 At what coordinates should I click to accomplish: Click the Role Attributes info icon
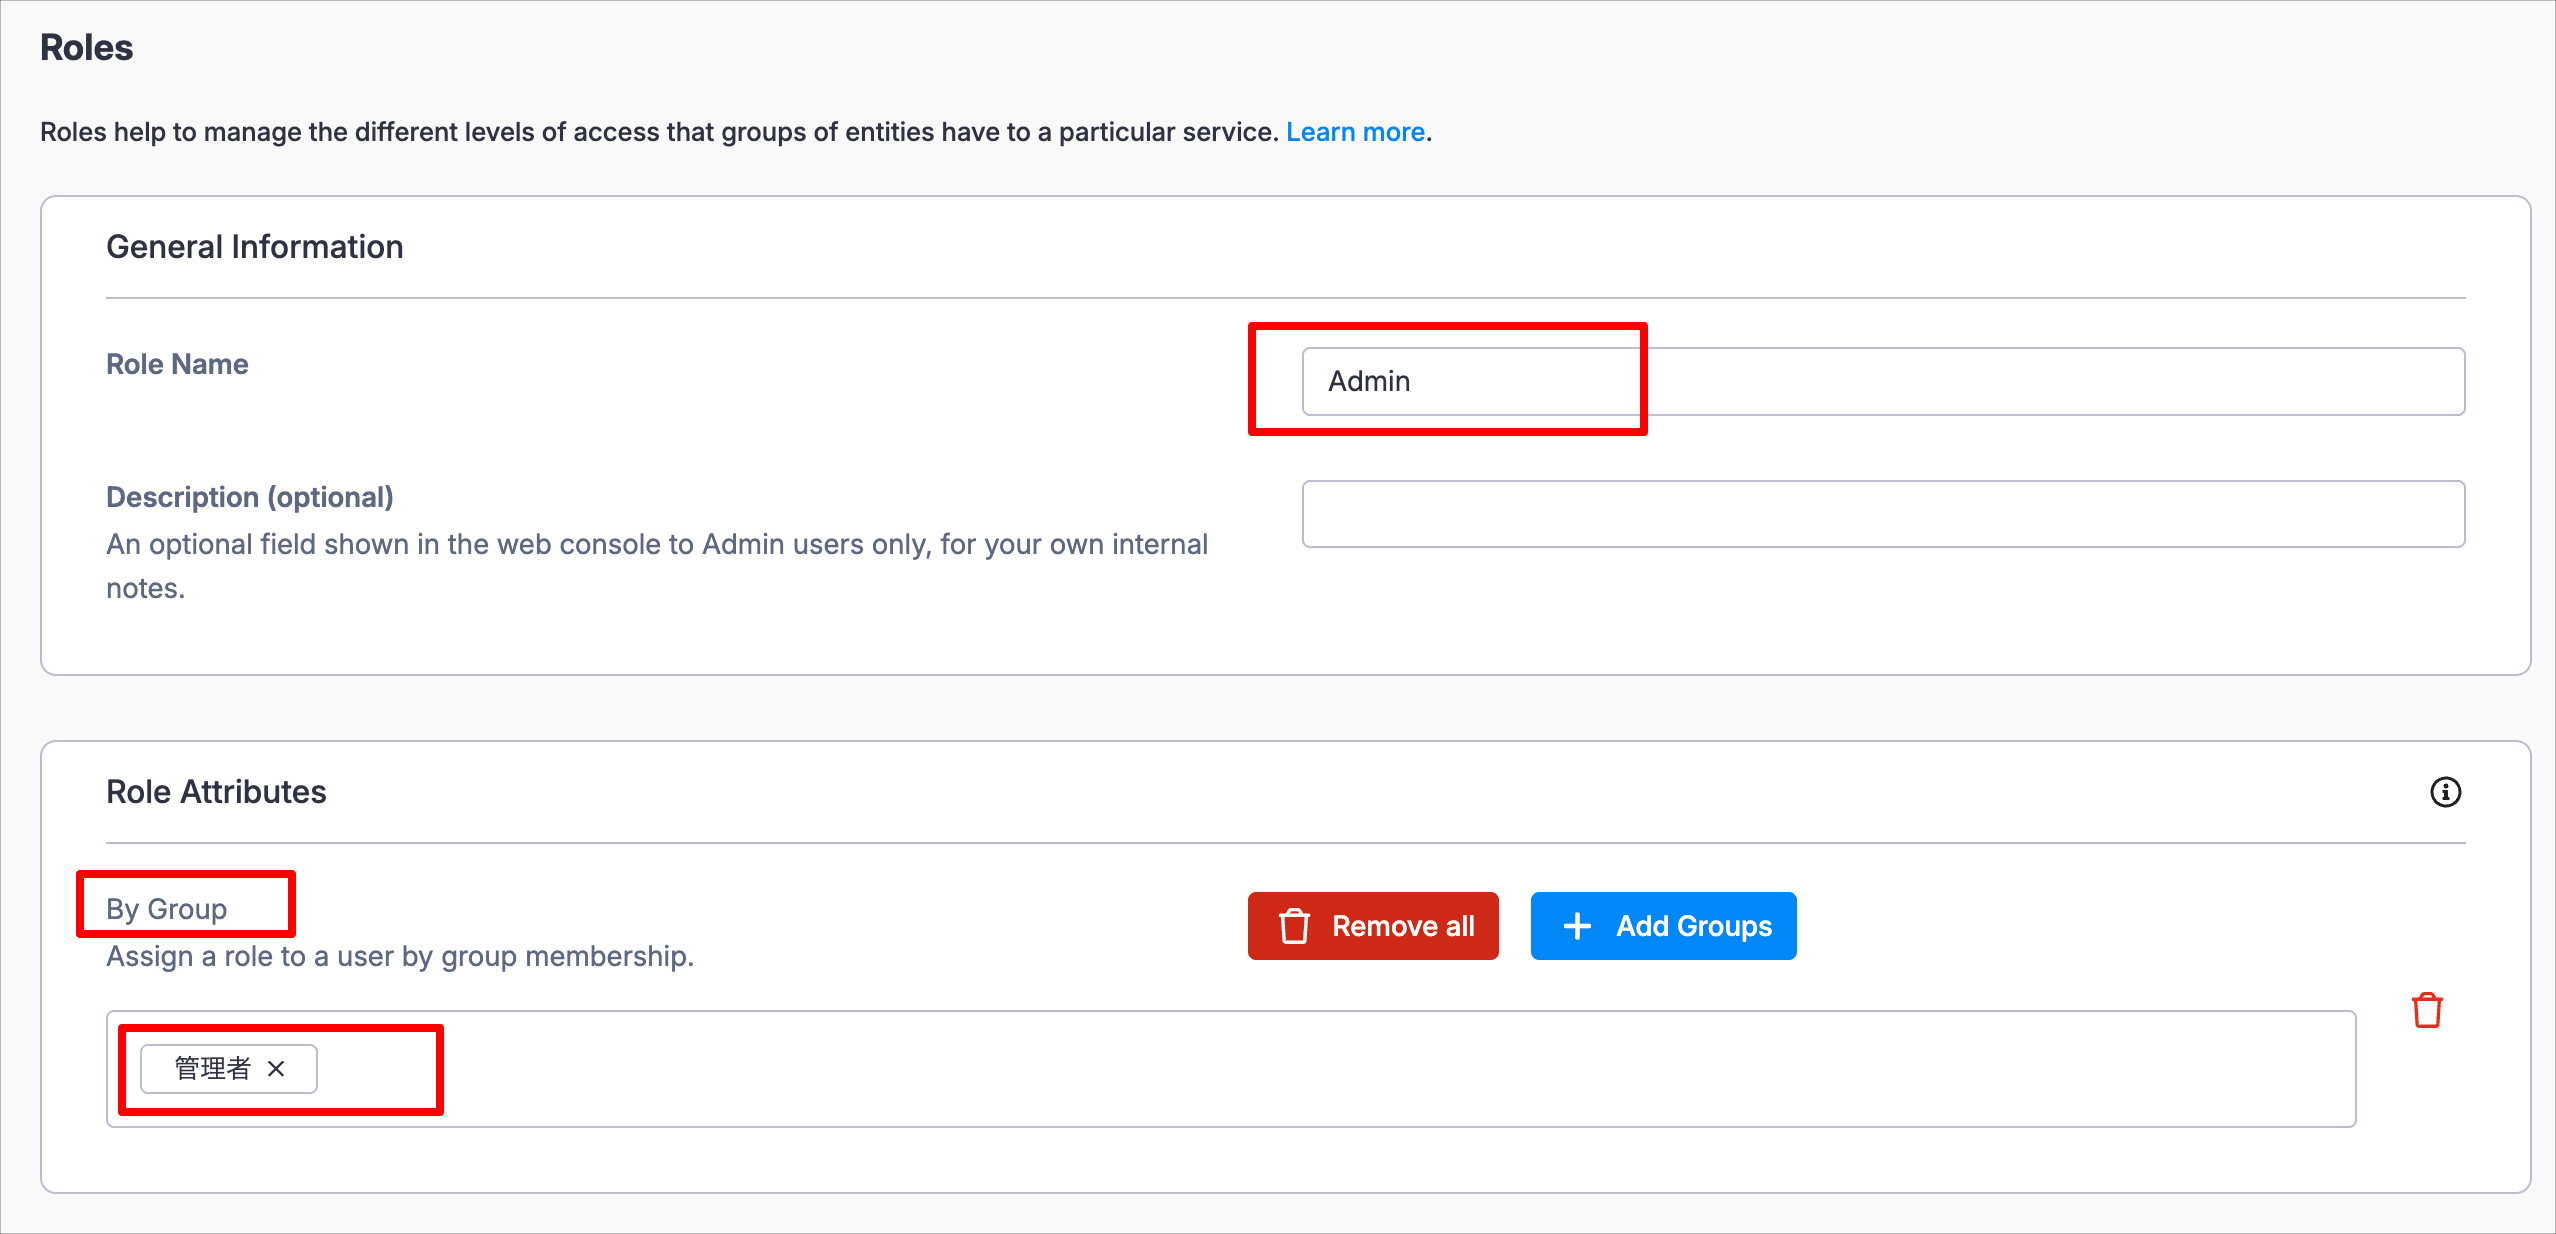click(x=2445, y=792)
